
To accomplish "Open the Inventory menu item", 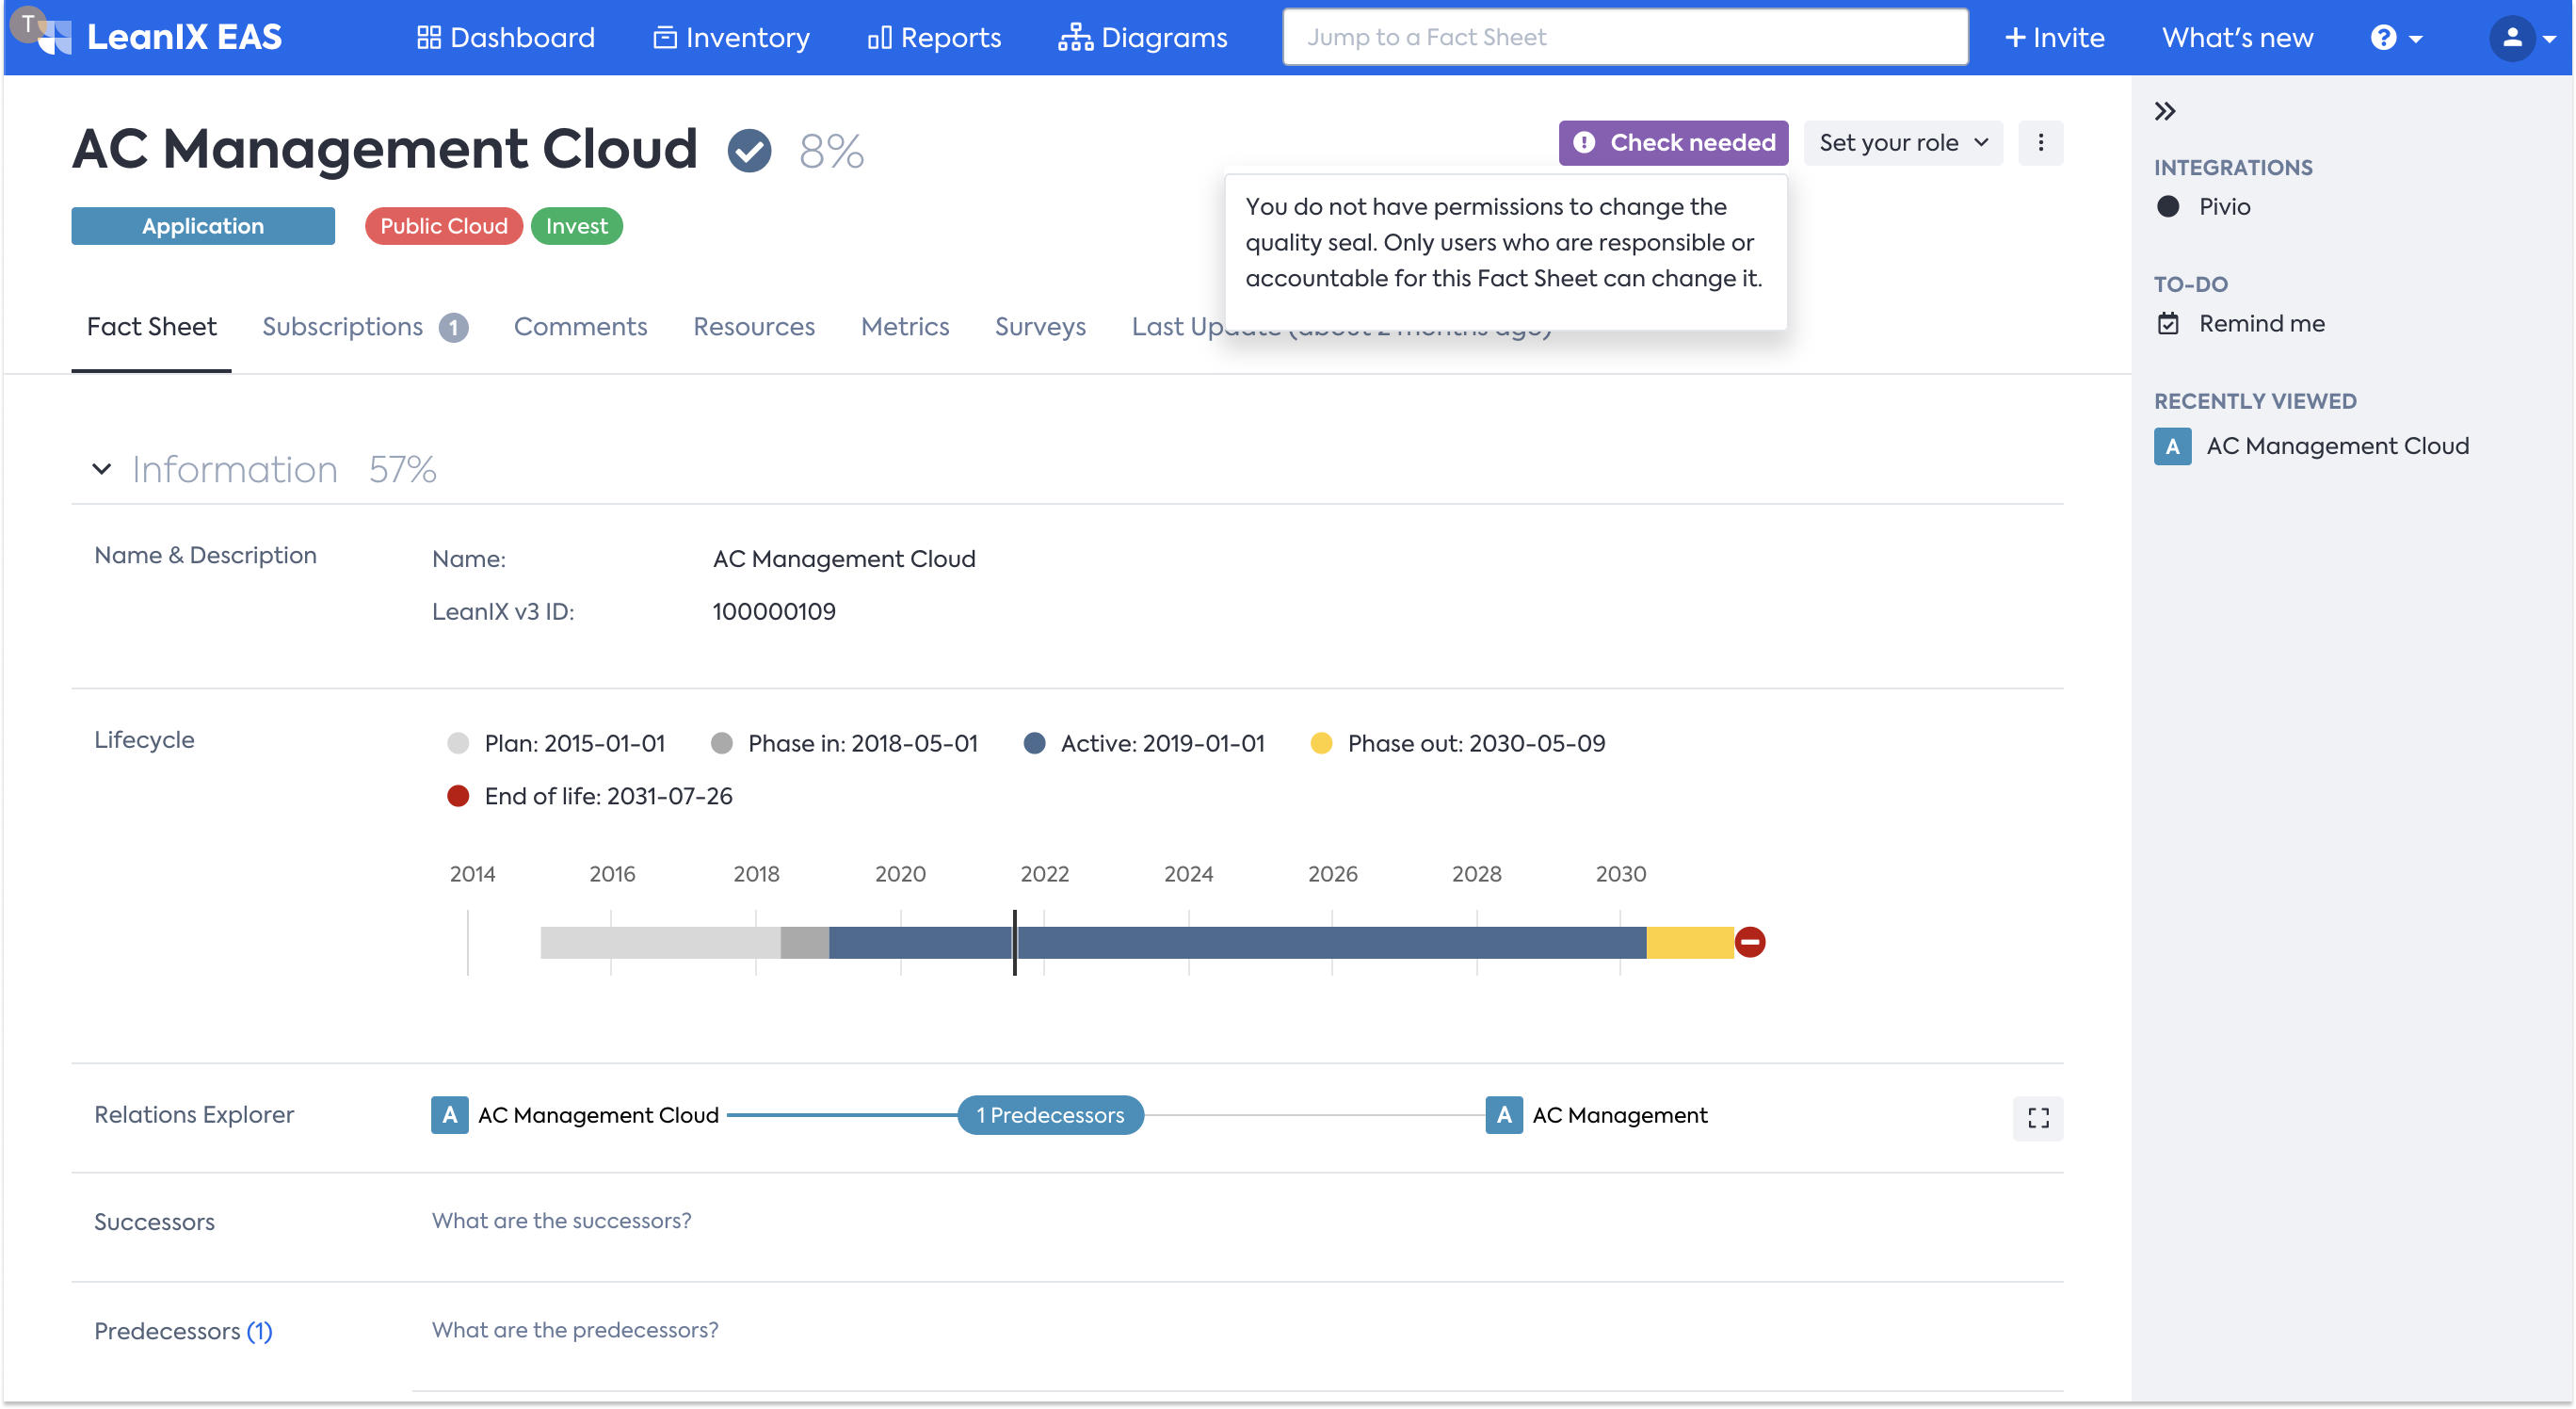I will coord(731,38).
